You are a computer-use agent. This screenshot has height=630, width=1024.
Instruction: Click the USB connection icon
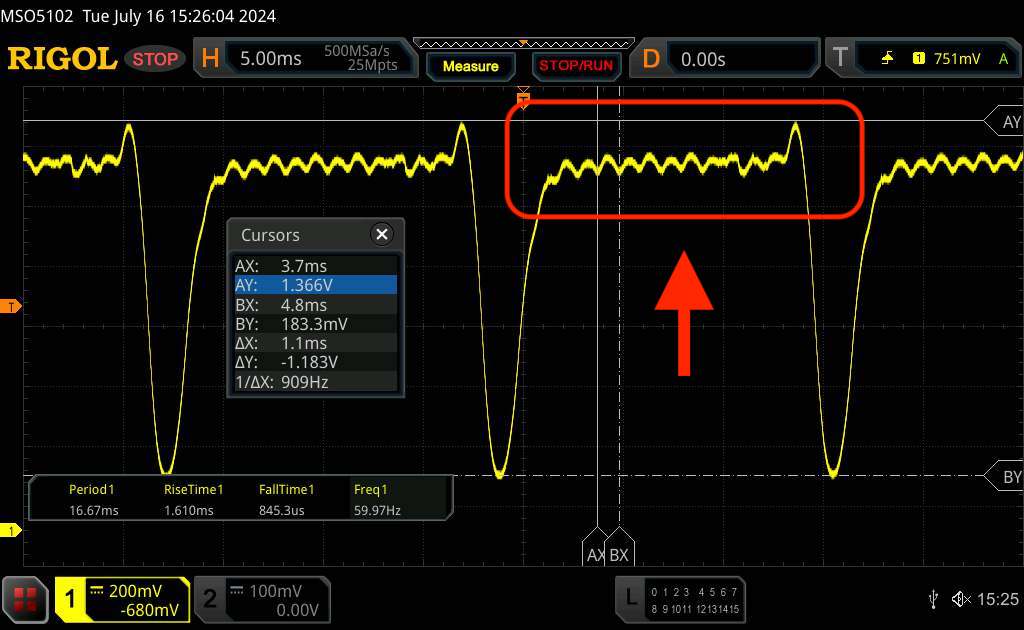tap(933, 599)
